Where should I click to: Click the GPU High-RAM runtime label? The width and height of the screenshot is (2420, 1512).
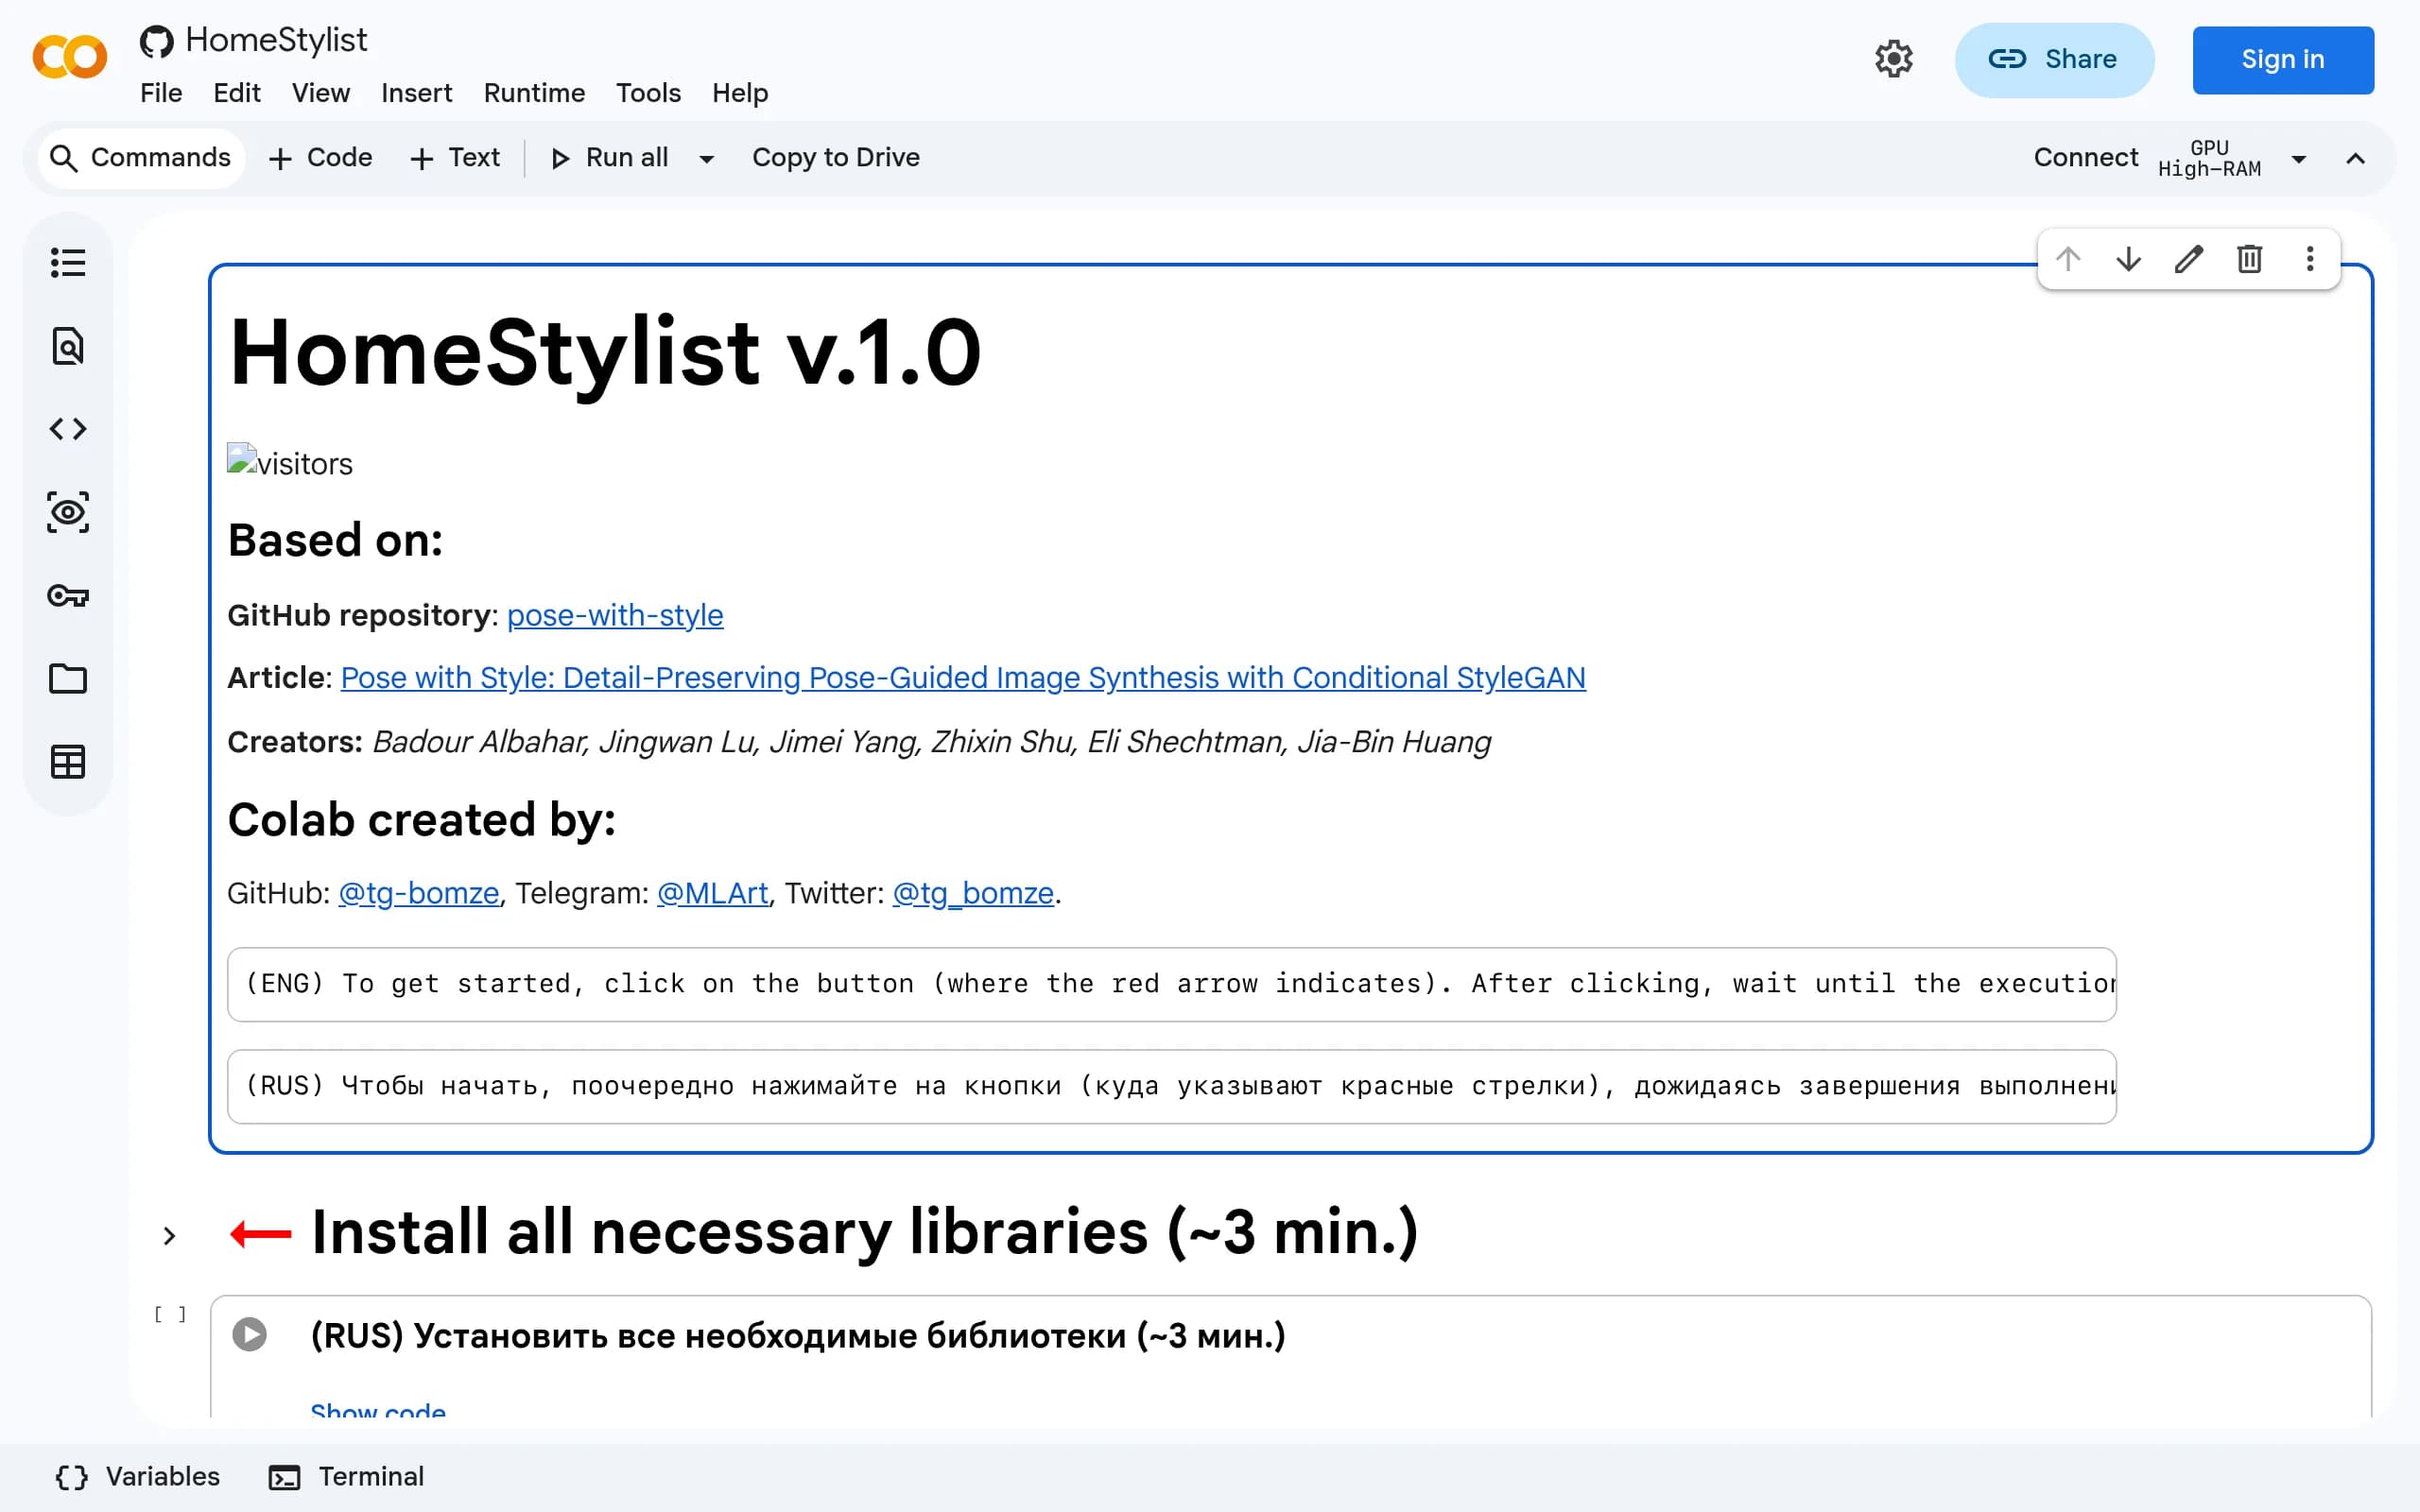[2209, 158]
